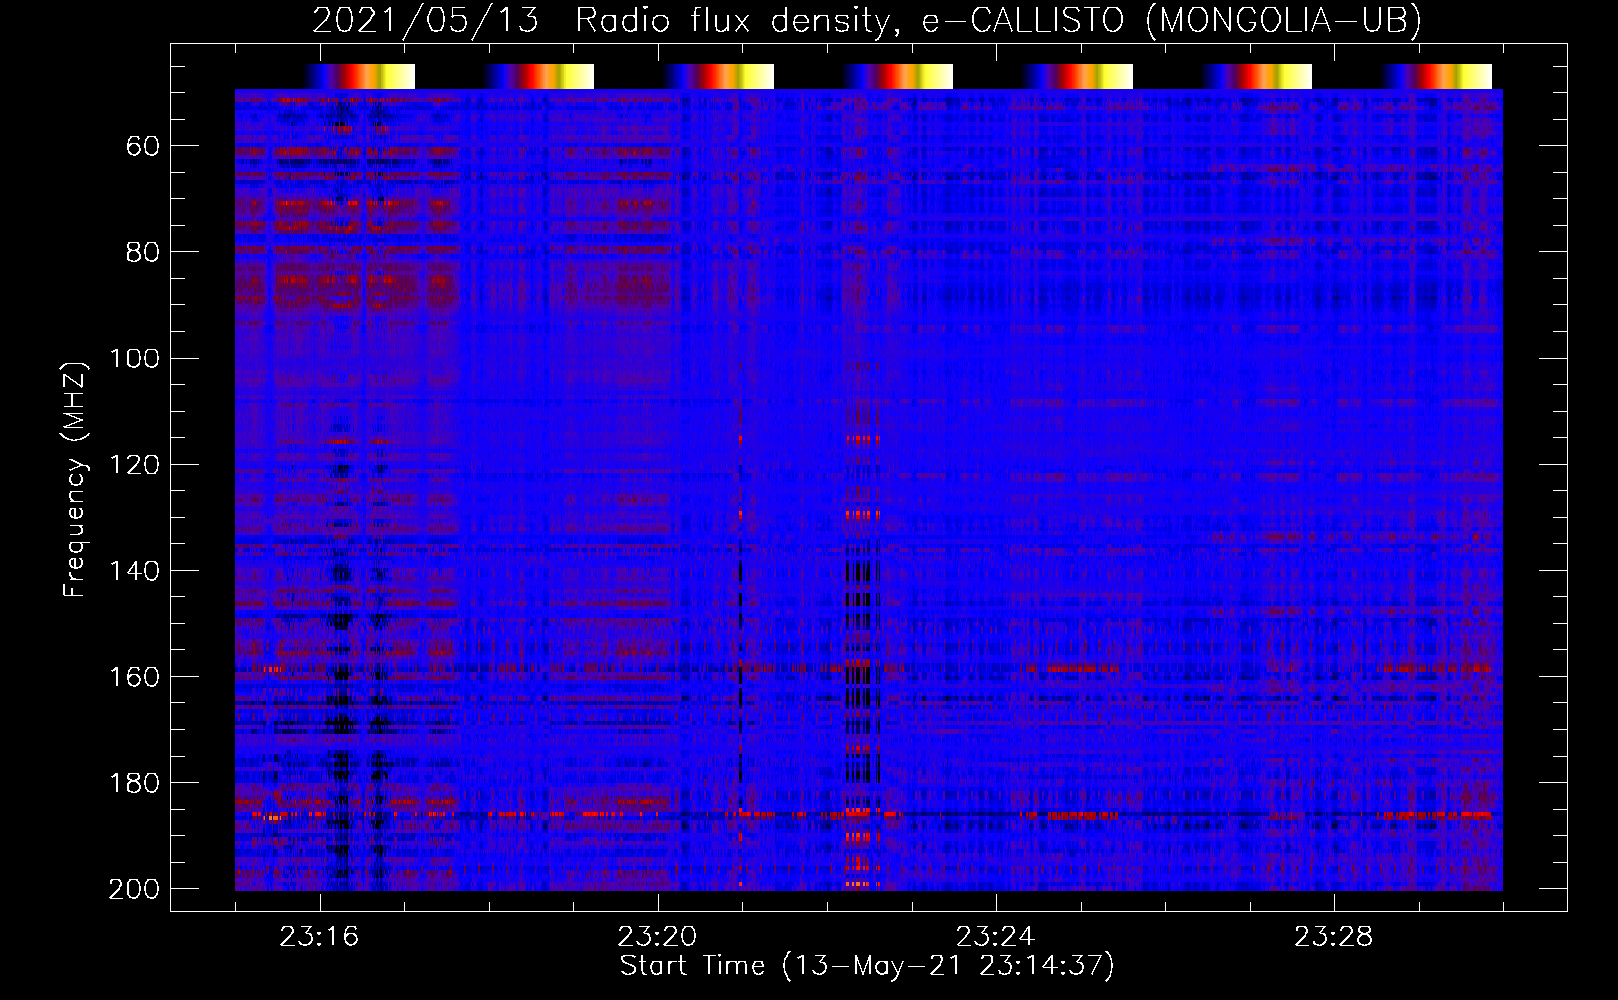Select the 200 frequency tick label
Screen dimensions: 1618x1000
[x=134, y=889]
